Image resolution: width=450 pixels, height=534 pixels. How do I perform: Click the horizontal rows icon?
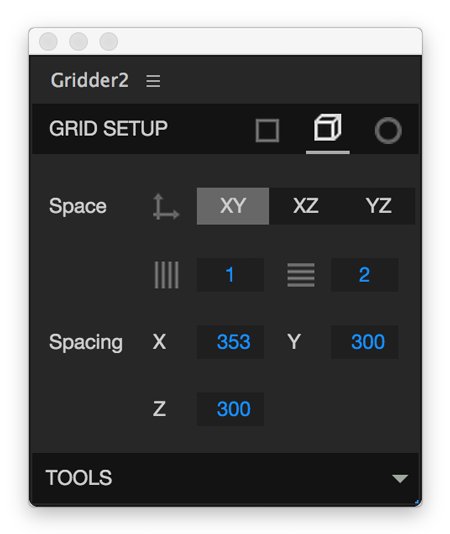[x=301, y=275]
